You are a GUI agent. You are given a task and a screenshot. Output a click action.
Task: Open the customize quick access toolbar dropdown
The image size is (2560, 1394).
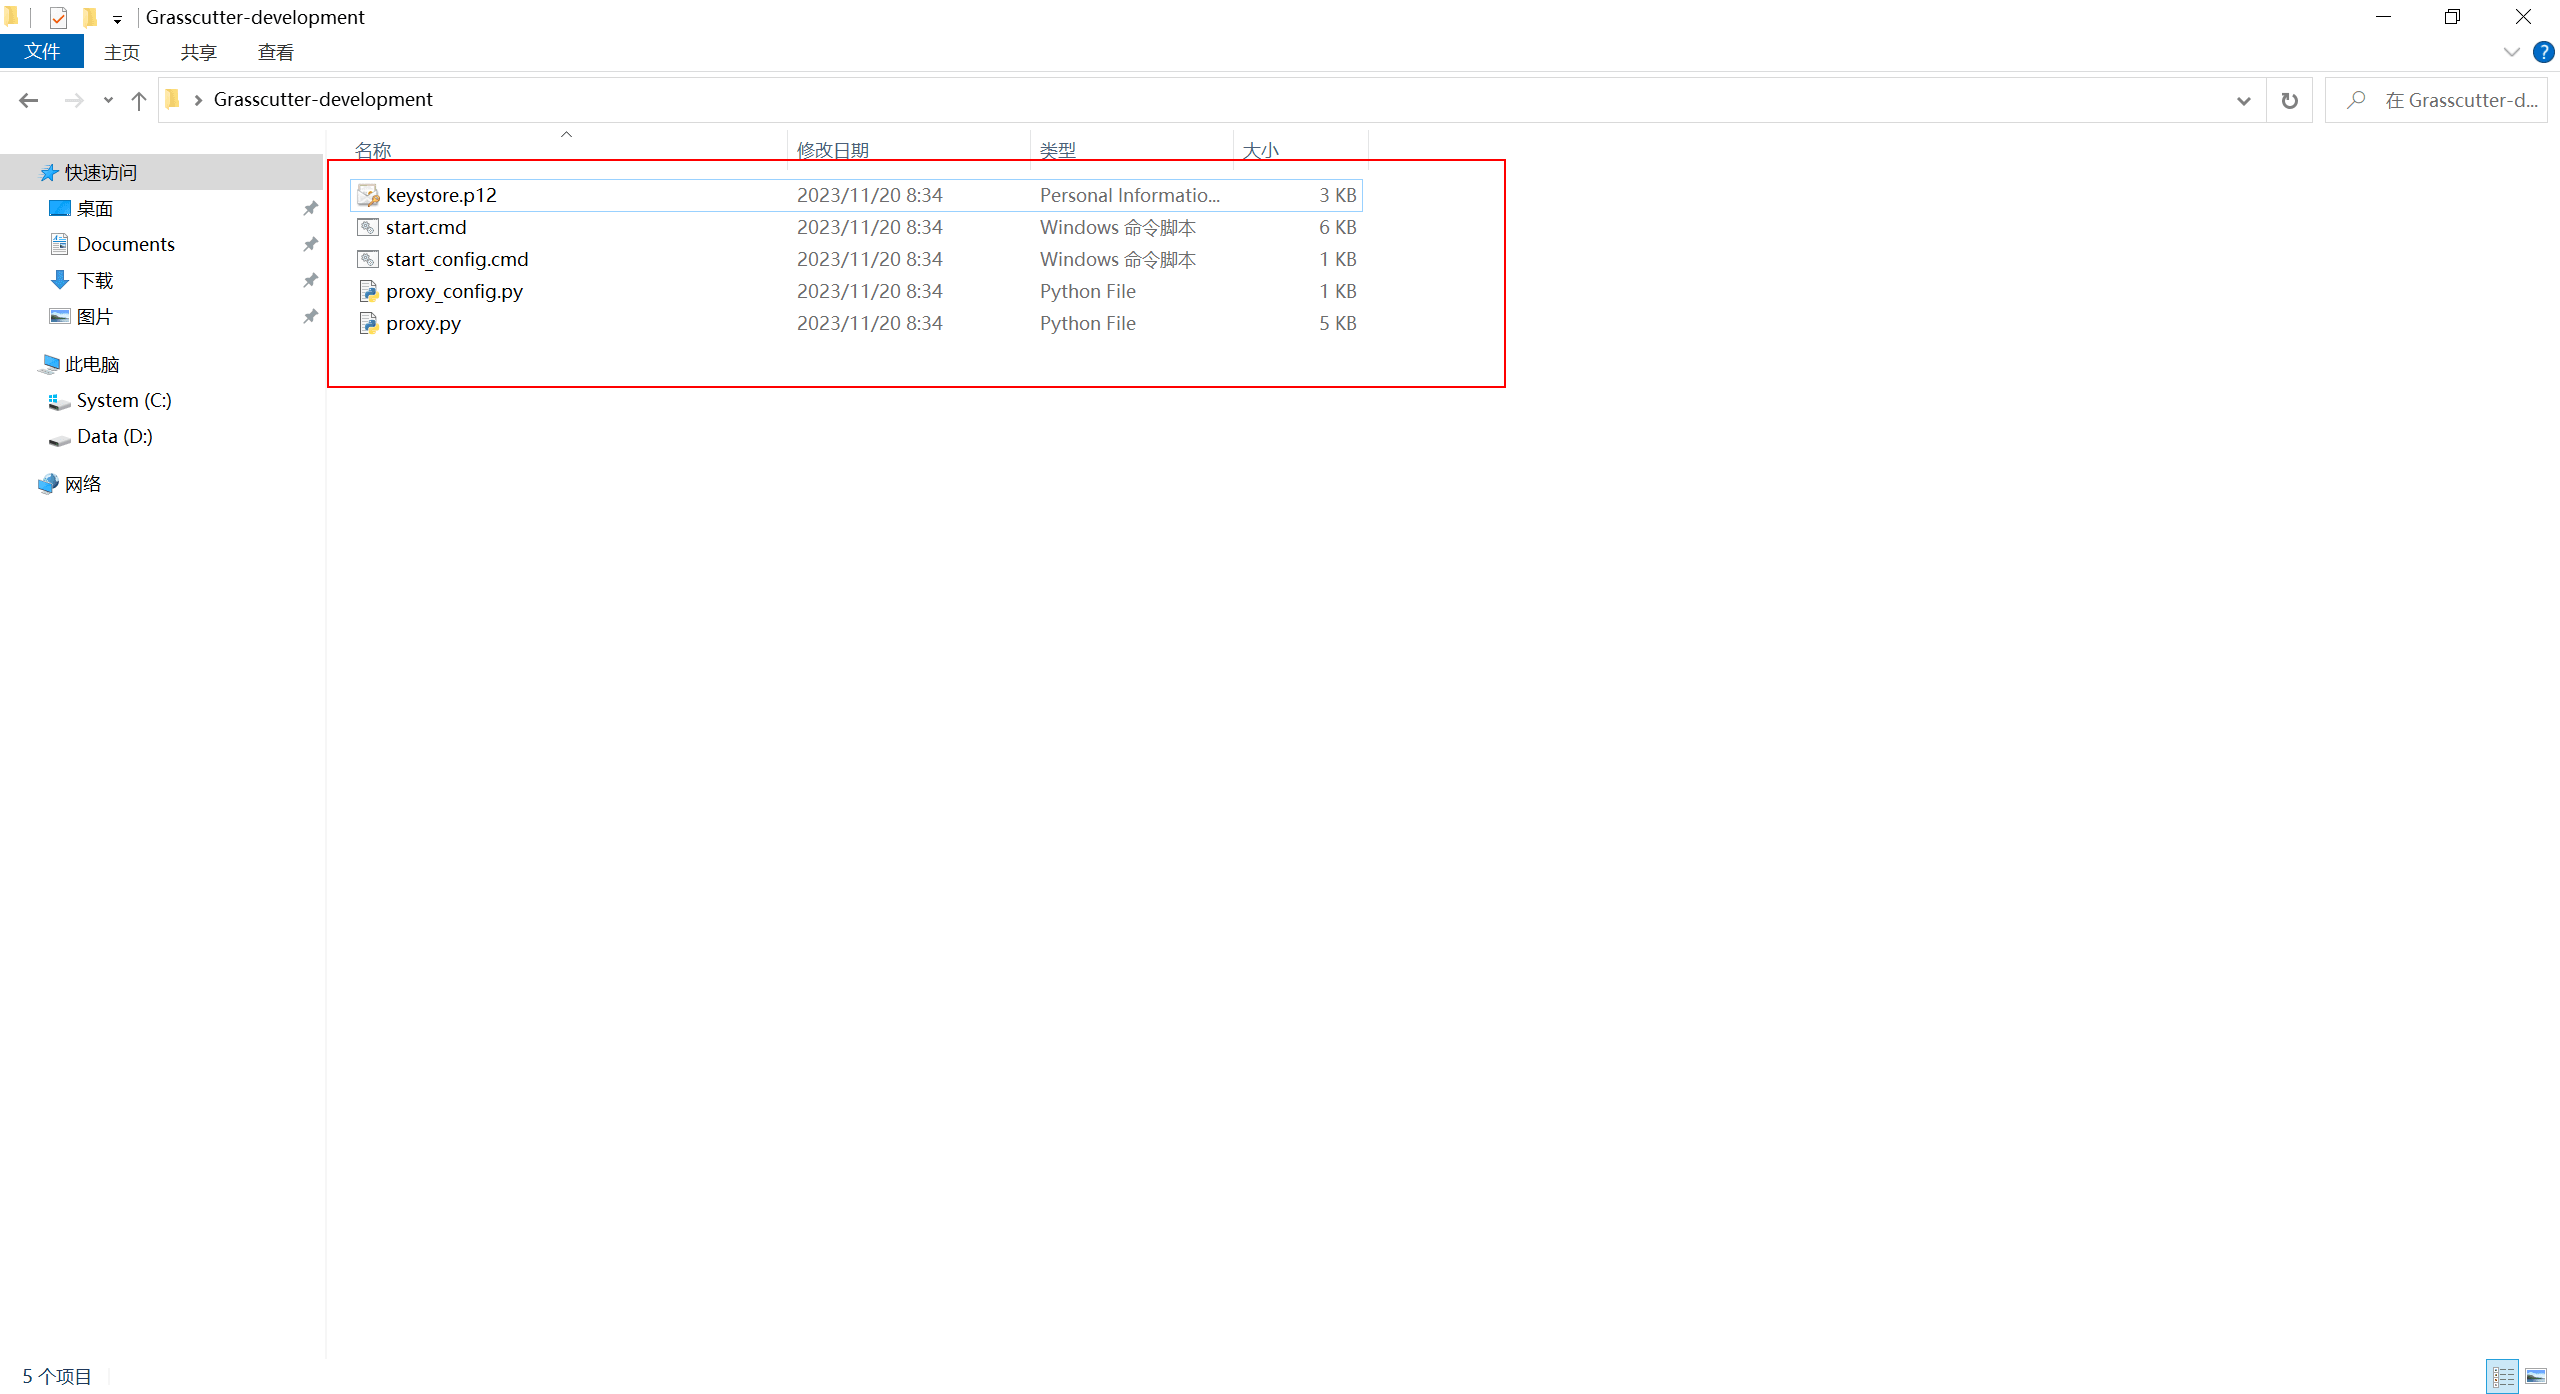click(117, 19)
